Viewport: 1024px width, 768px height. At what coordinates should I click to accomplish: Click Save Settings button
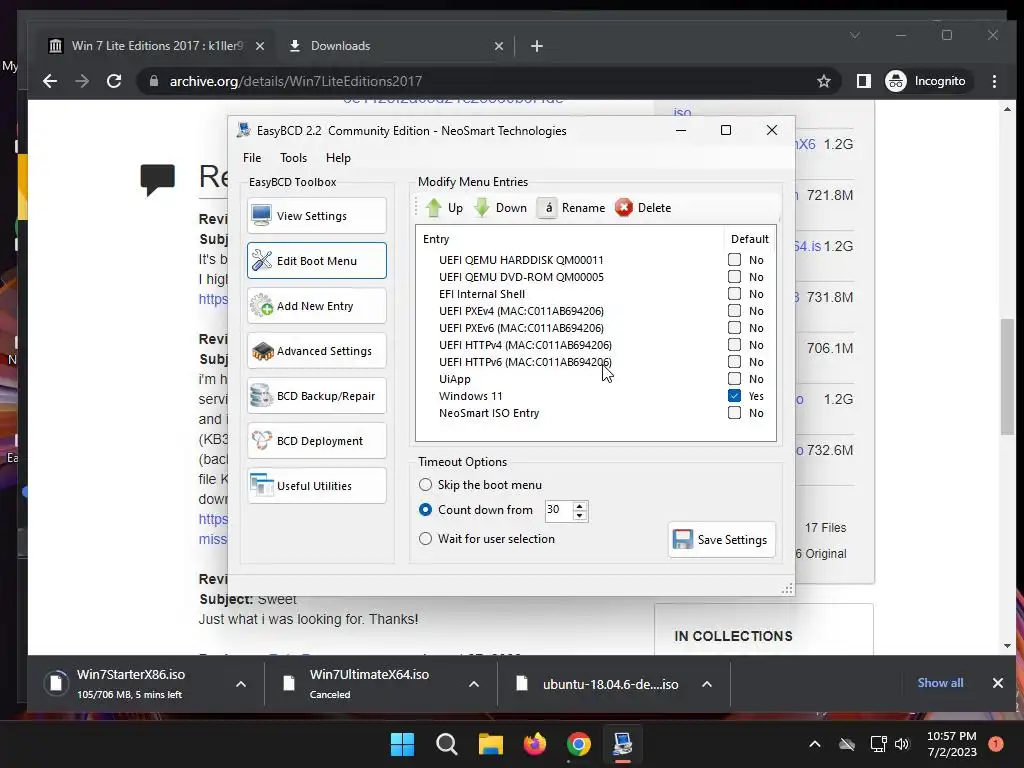pyautogui.click(x=722, y=539)
